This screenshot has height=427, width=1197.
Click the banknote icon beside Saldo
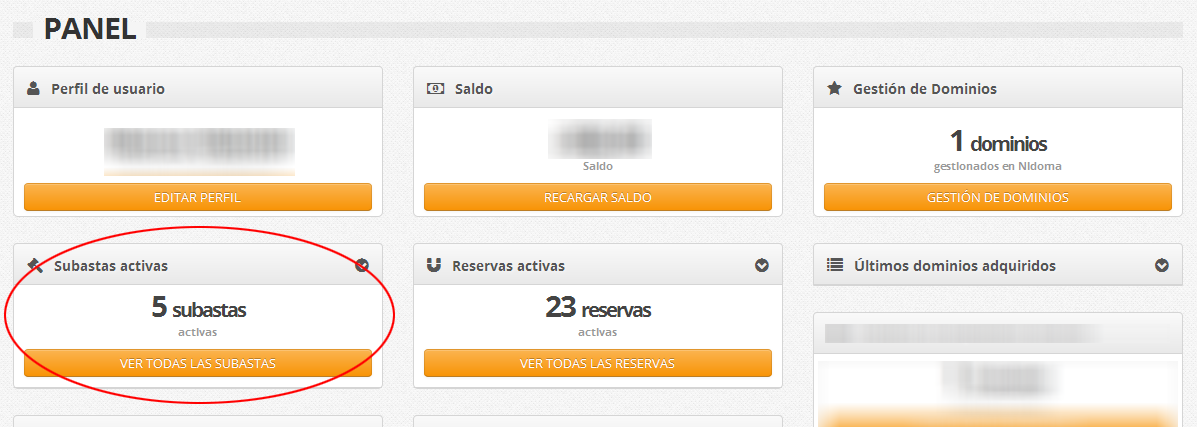(x=434, y=89)
